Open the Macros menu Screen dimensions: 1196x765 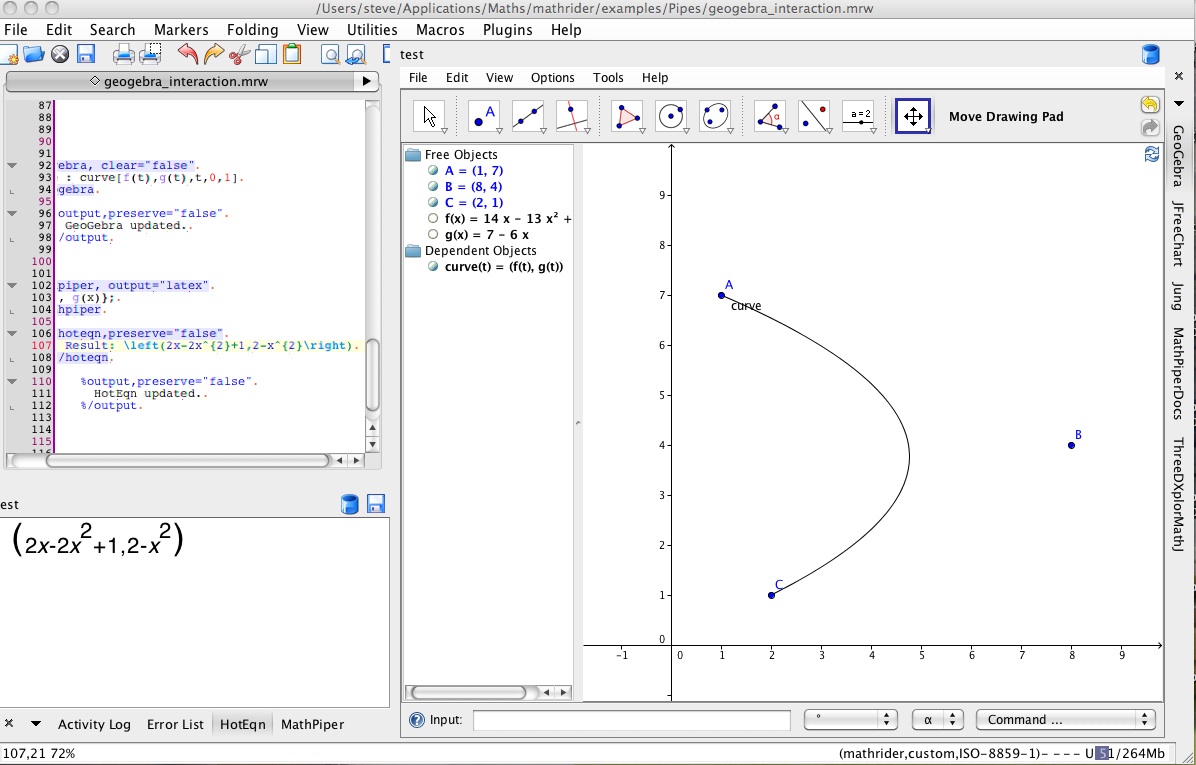pos(440,30)
